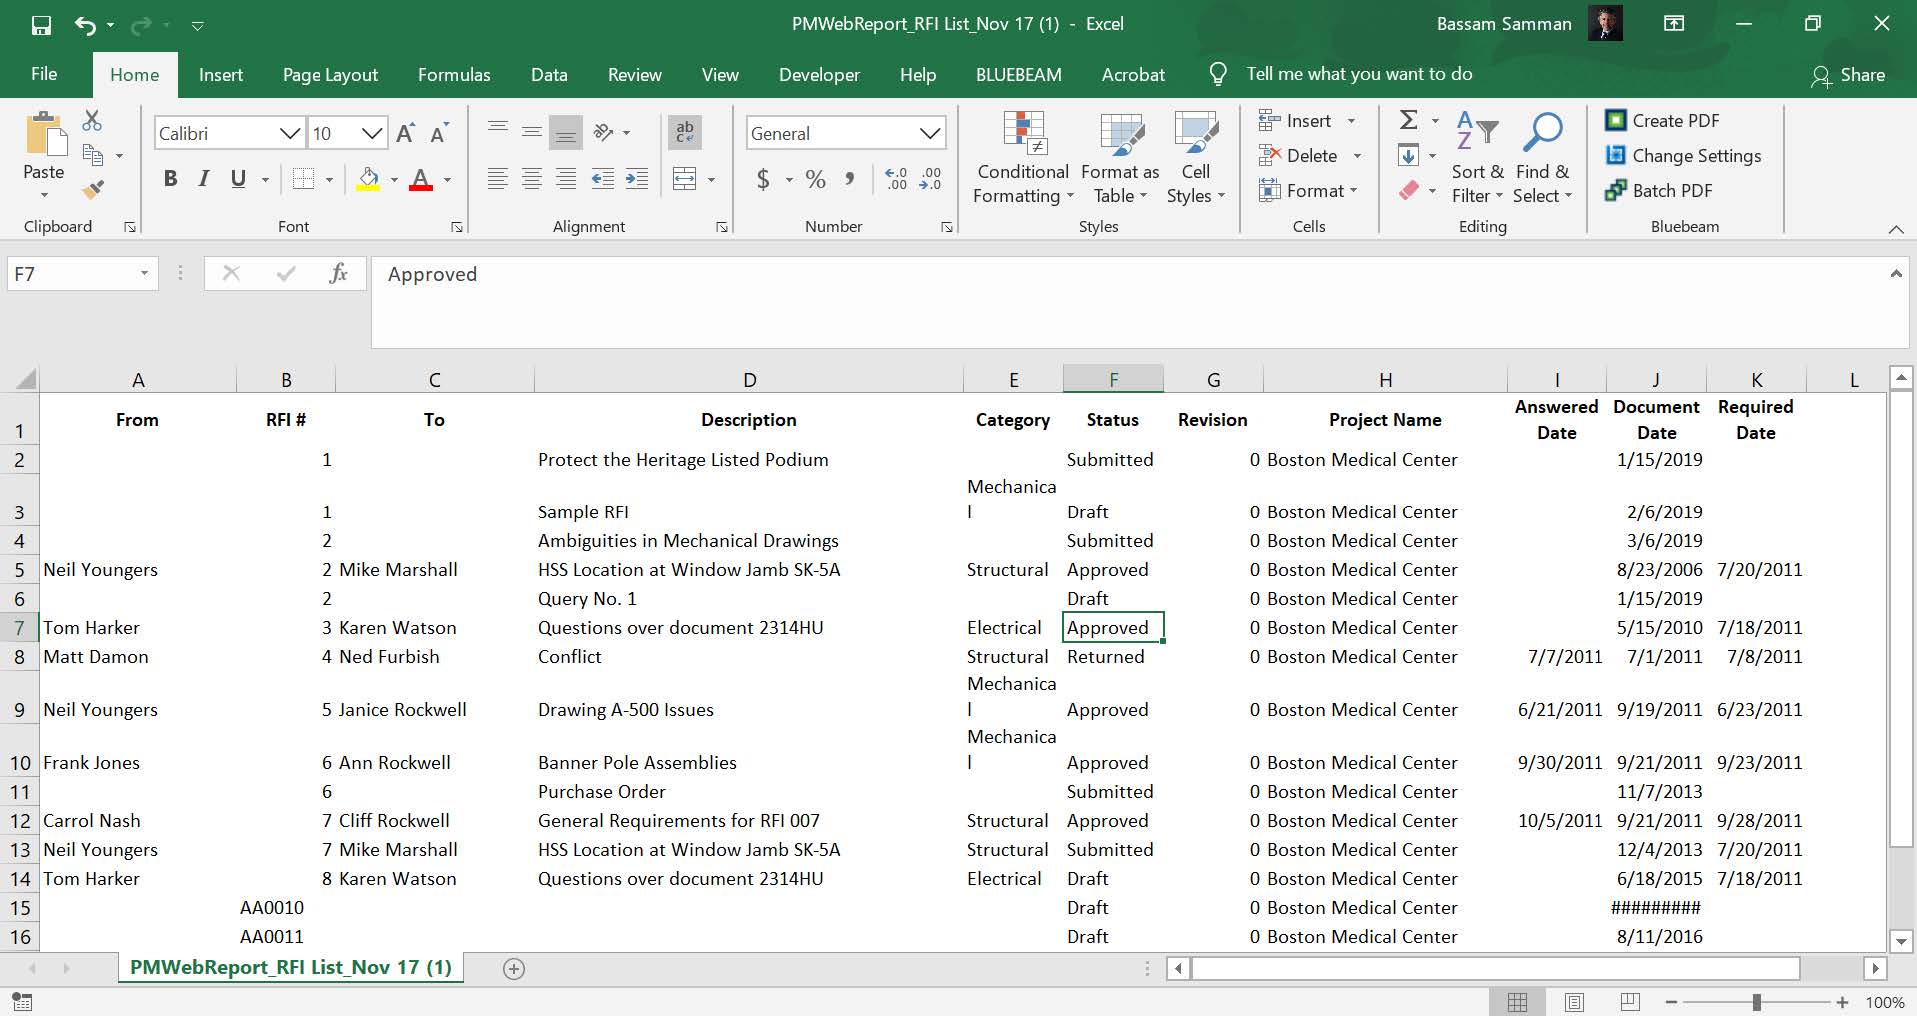The width and height of the screenshot is (1917, 1016).
Task: Increase font size with the larger A
Action: coord(406,133)
